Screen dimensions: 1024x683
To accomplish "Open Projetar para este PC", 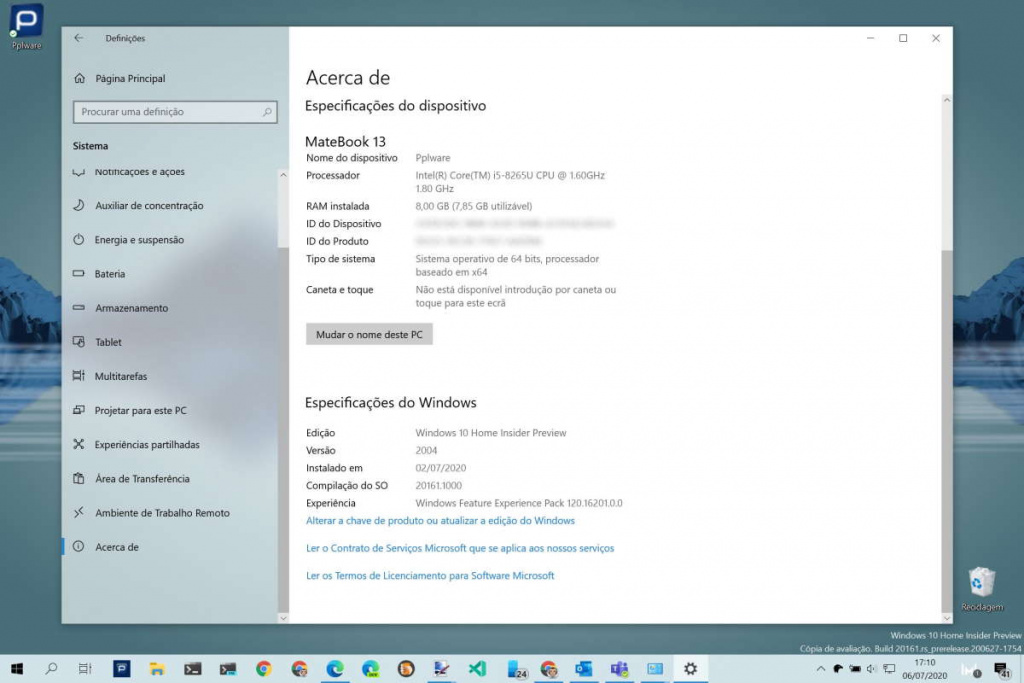I will click(140, 411).
